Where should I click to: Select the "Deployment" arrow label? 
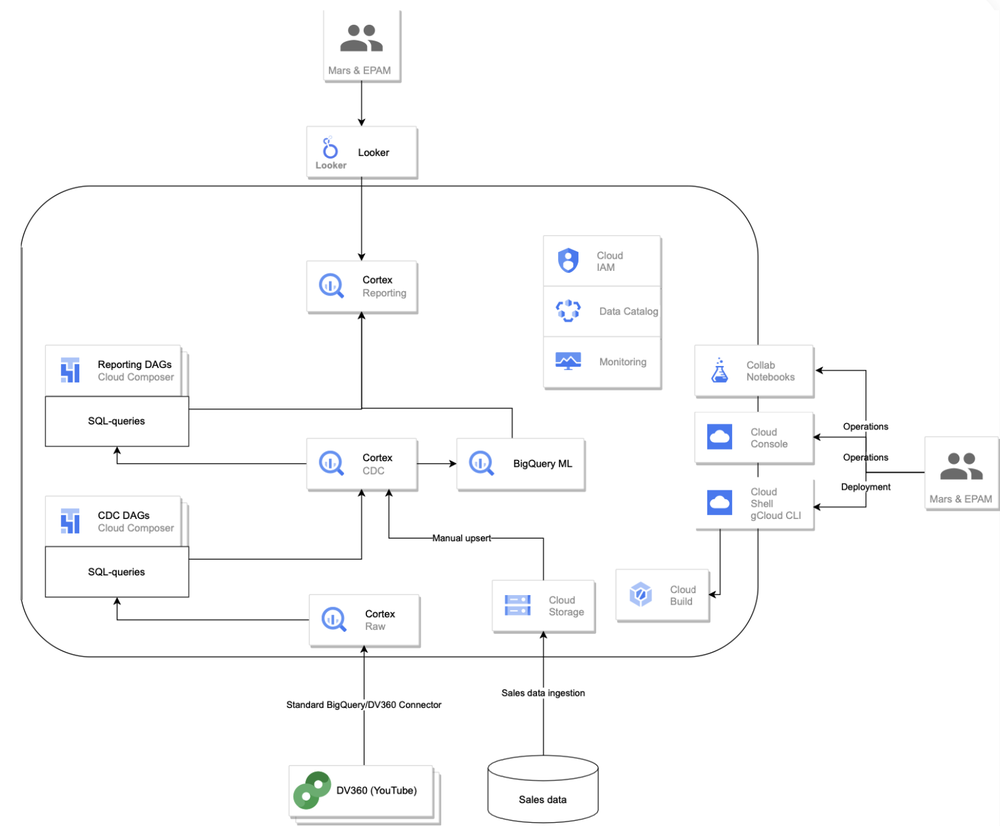click(865, 487)
